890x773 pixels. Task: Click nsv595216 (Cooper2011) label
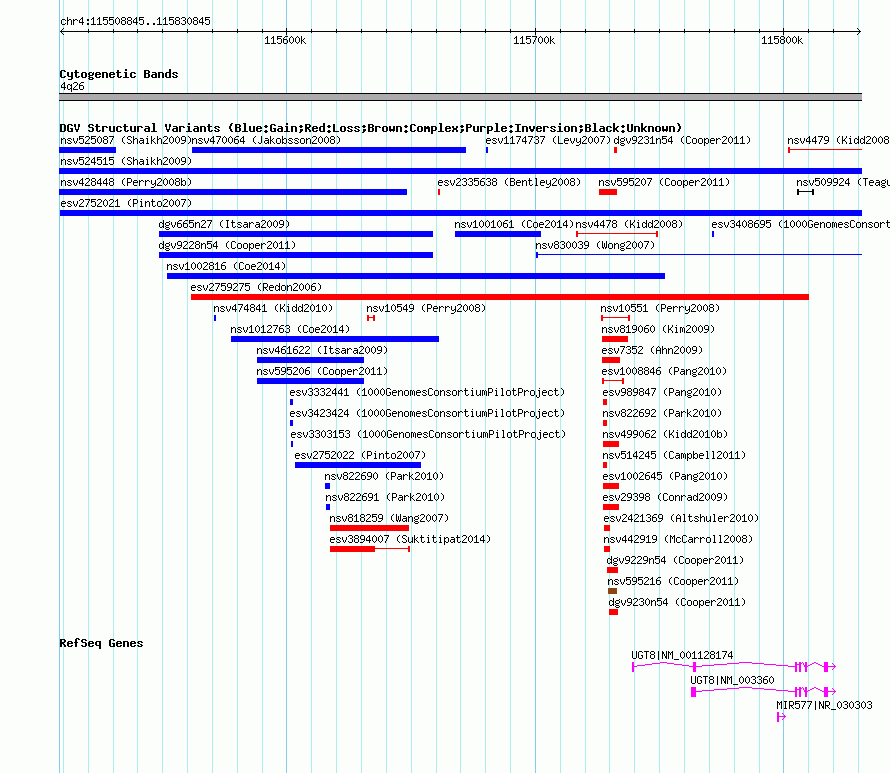673,581
